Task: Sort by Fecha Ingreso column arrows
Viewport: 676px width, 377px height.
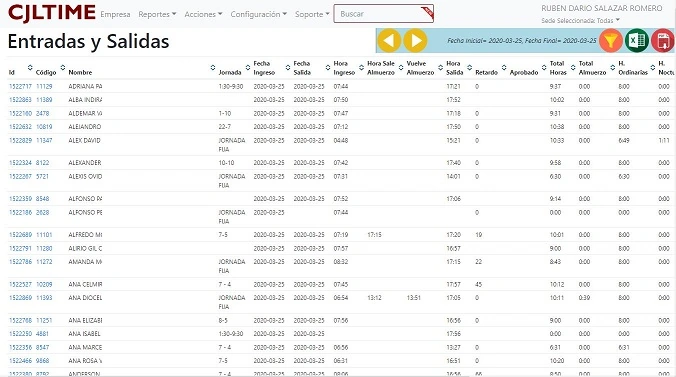Action: coord(288,67)
